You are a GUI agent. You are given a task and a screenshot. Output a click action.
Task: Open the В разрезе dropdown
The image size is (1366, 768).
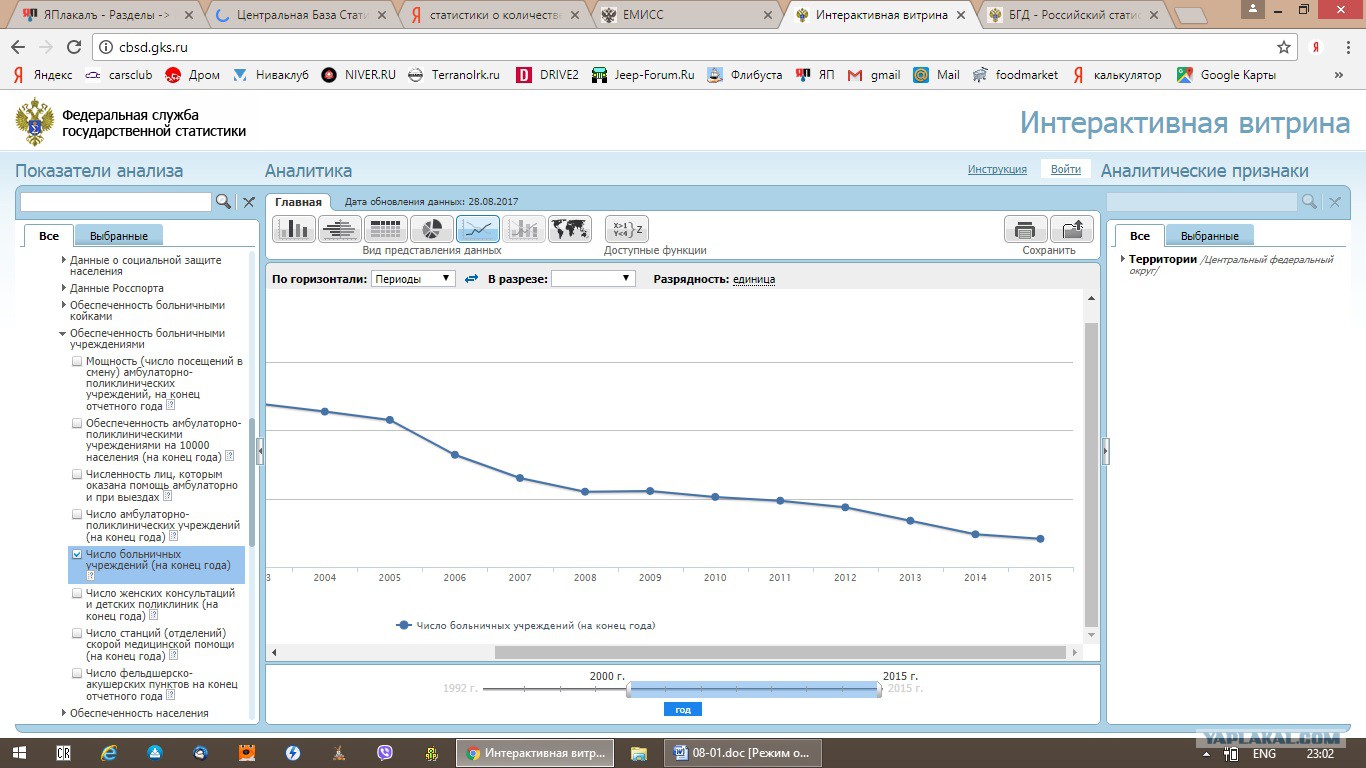point(593,279)
